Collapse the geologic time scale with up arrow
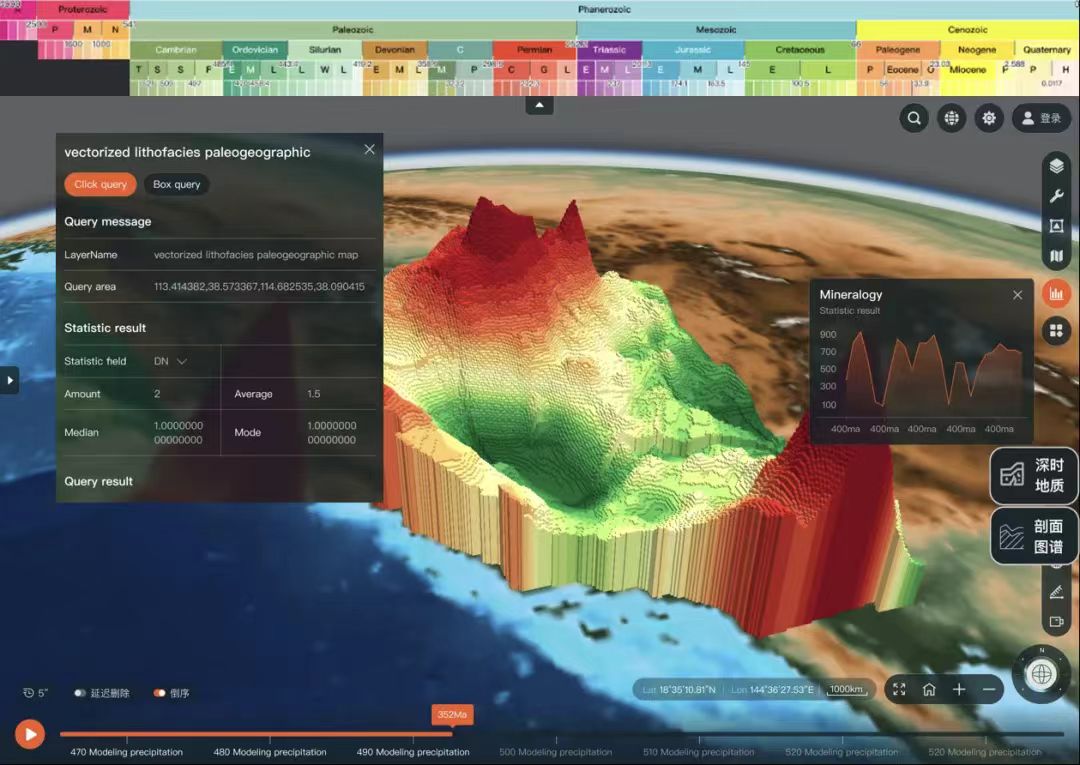 [539, 105]
